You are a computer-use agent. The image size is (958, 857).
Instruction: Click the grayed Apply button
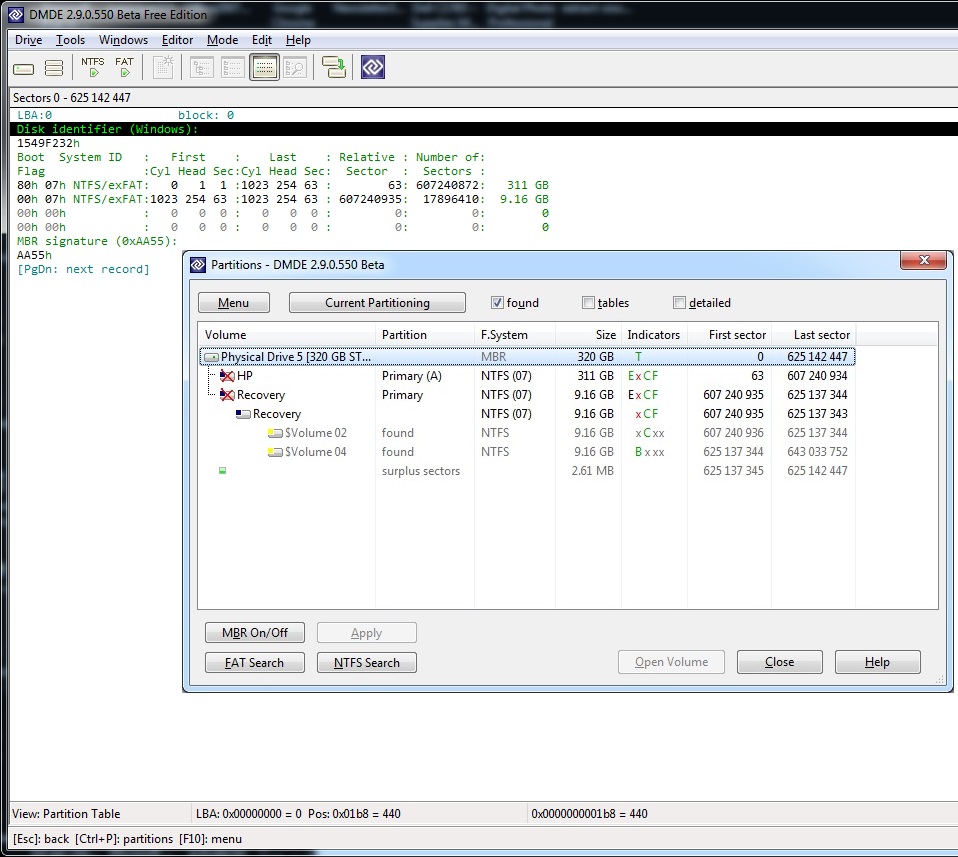[x=367, y=632]
